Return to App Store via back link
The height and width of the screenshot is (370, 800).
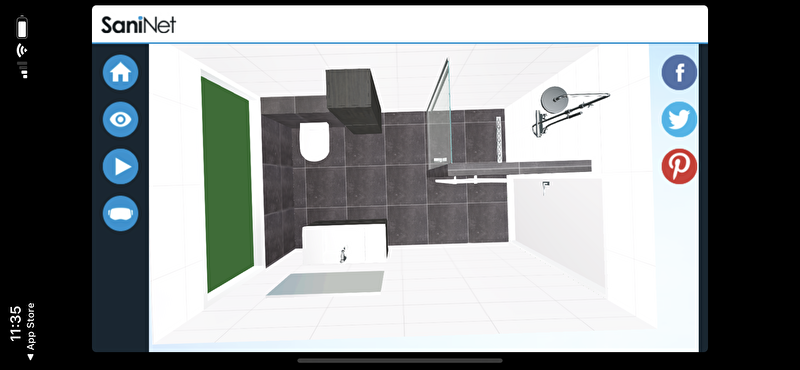pyautogui.click(x=30, y=331)
